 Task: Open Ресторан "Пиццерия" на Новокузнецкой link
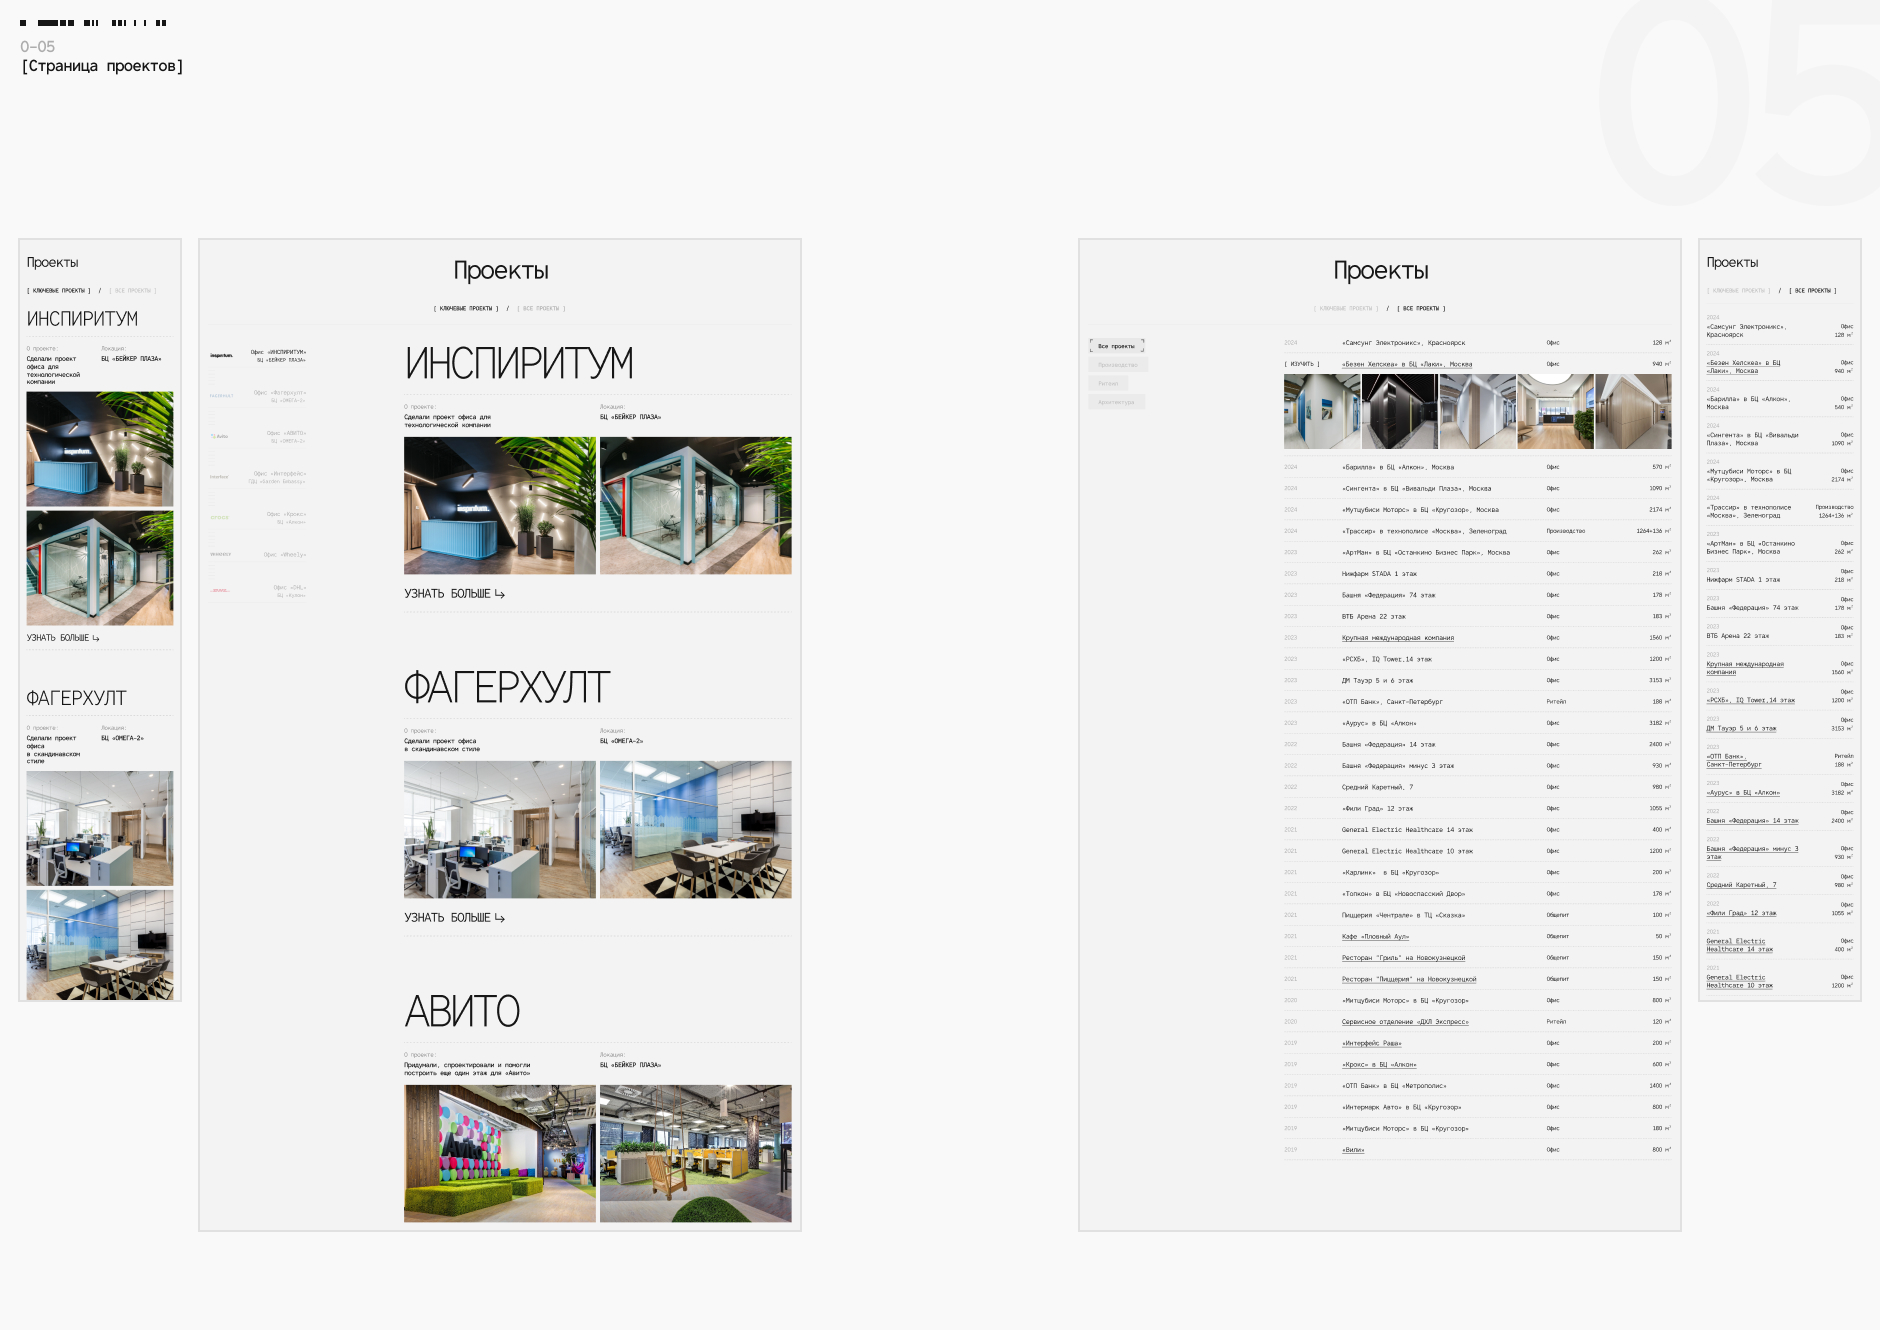[1409, 980]
